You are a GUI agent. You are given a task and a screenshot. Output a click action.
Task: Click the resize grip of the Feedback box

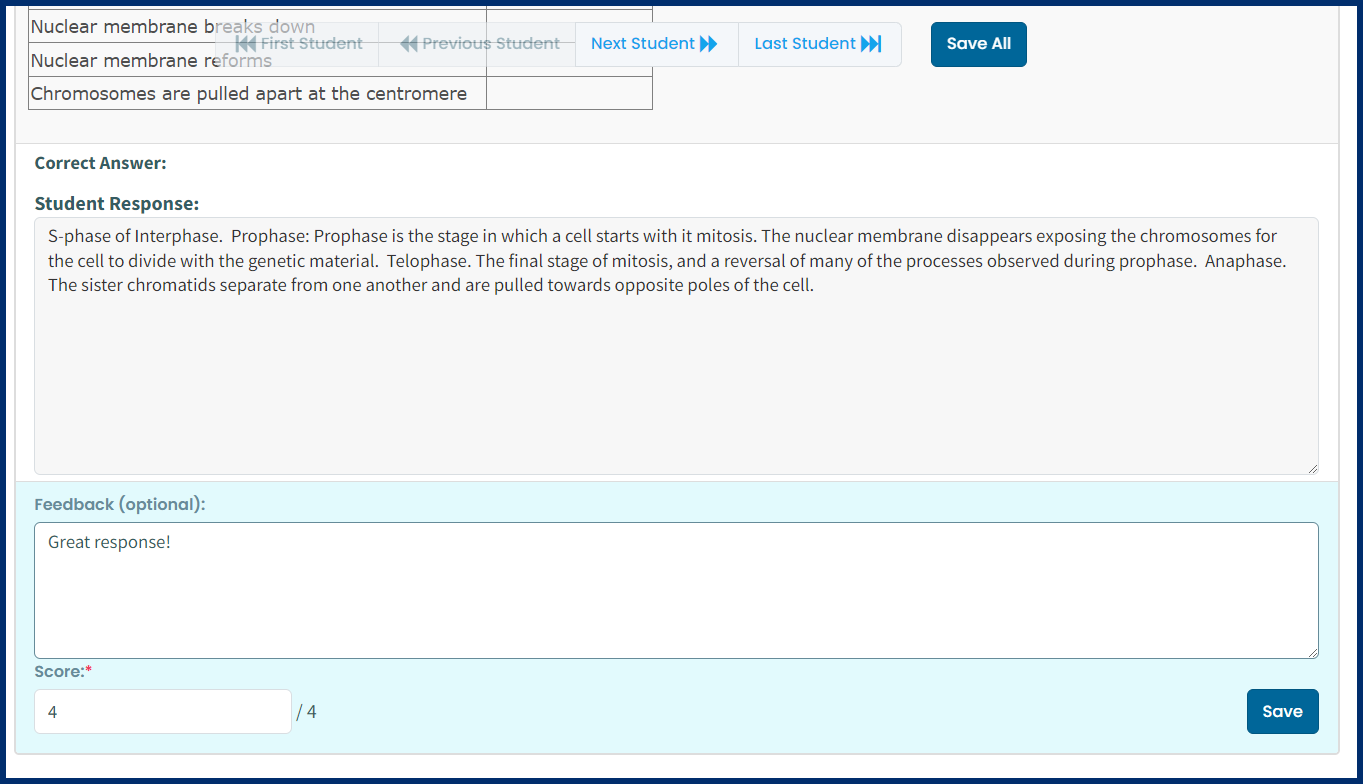tap(1313, 651)
